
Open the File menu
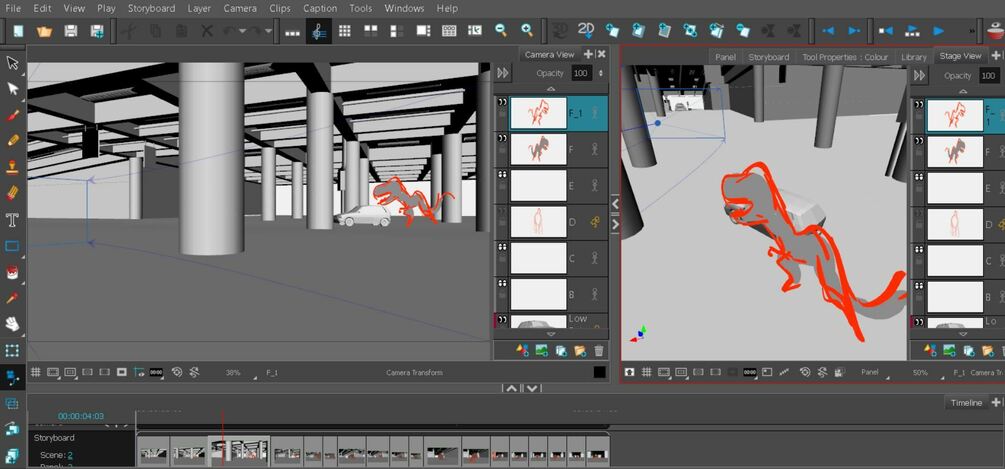coord(13,8)
